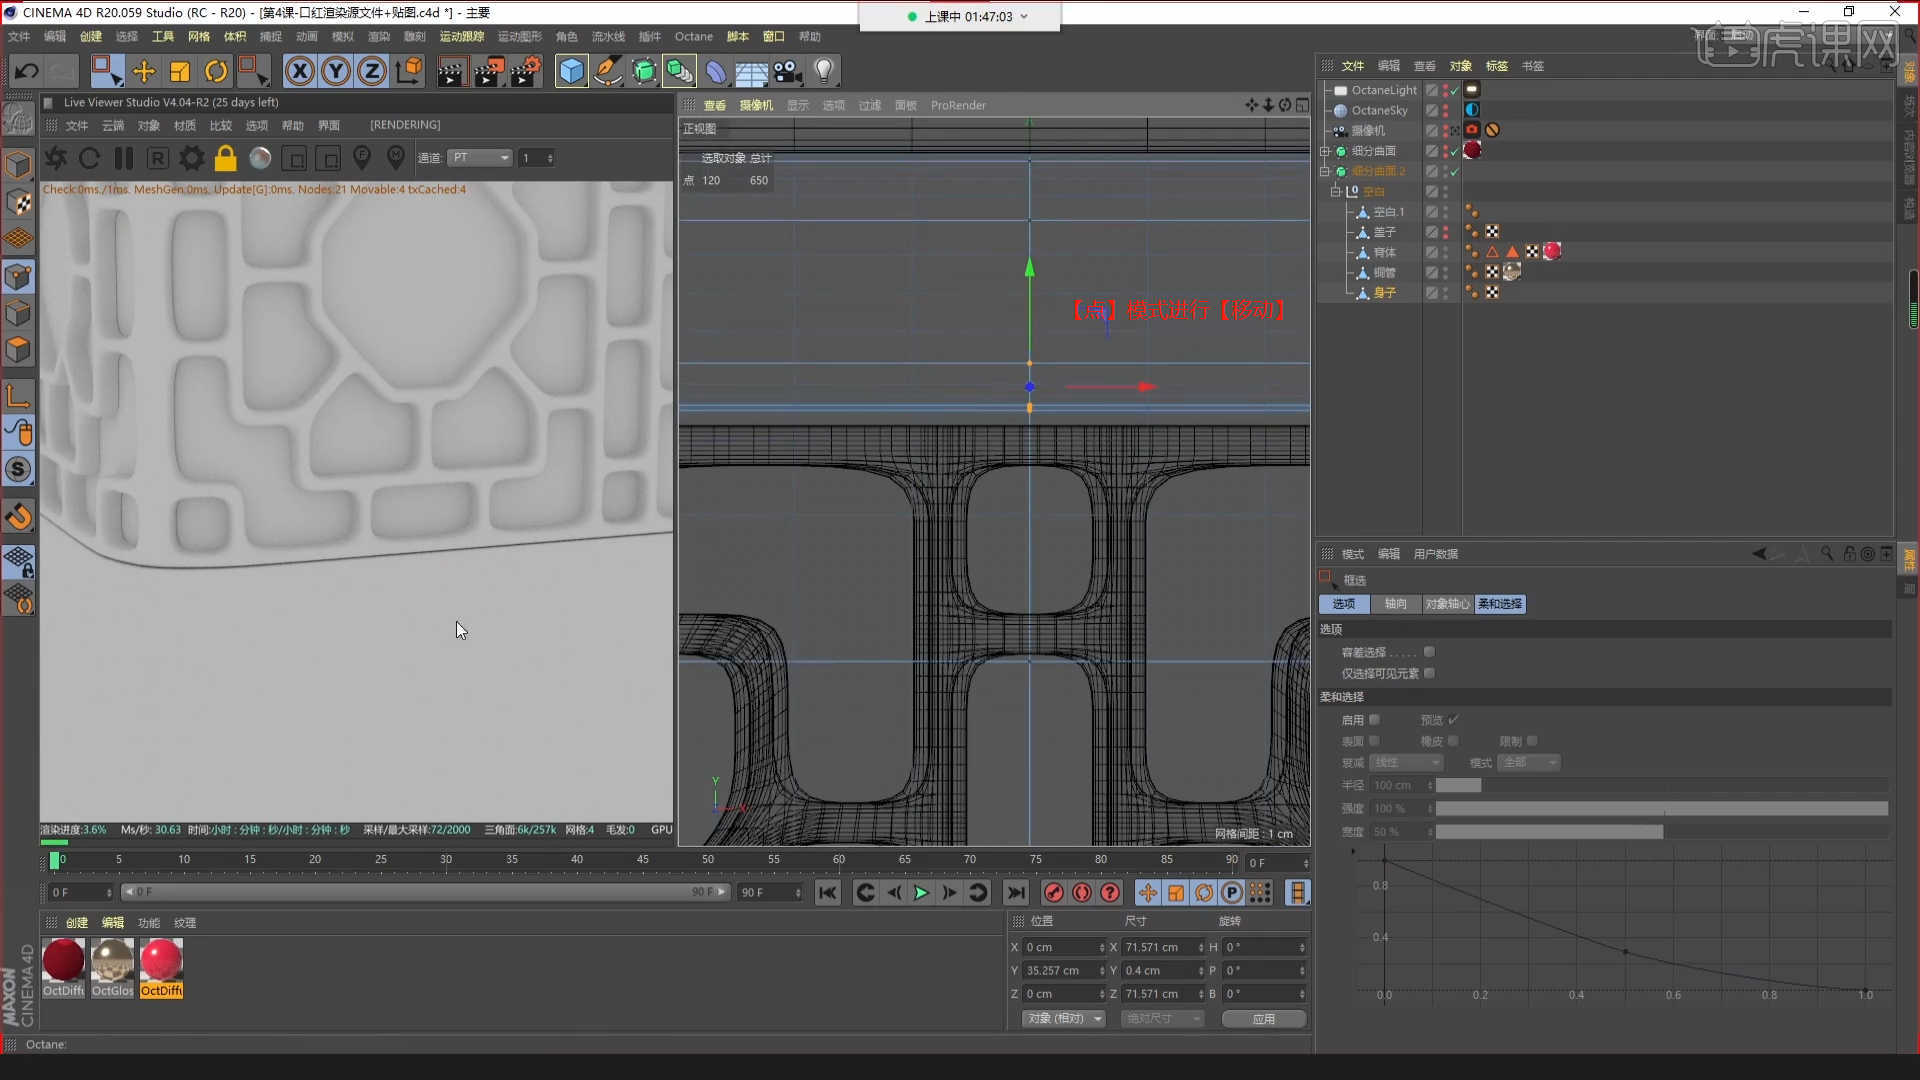Viewport: 1920px width, 1080px height.
Task: Toggle soft selection preview checkmark
Action: (1454, 720)
